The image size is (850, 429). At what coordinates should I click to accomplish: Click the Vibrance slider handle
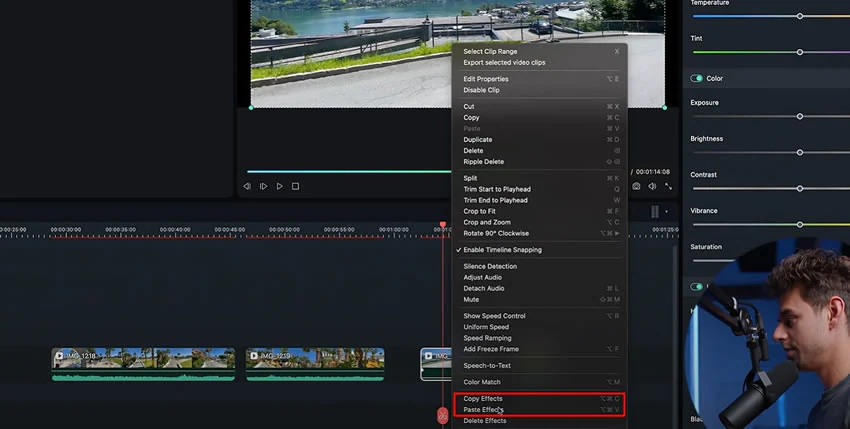tap(800, 225)
